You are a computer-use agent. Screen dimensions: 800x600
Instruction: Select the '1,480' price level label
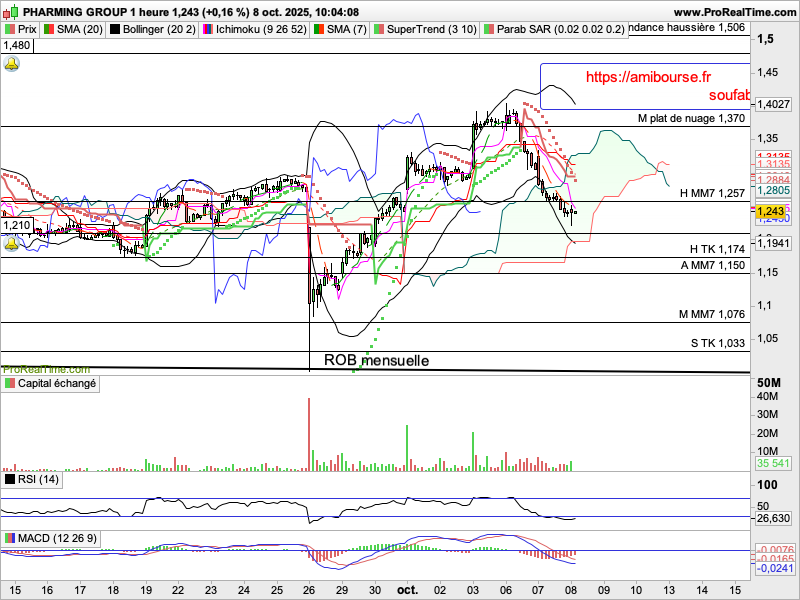coord(17,45)
